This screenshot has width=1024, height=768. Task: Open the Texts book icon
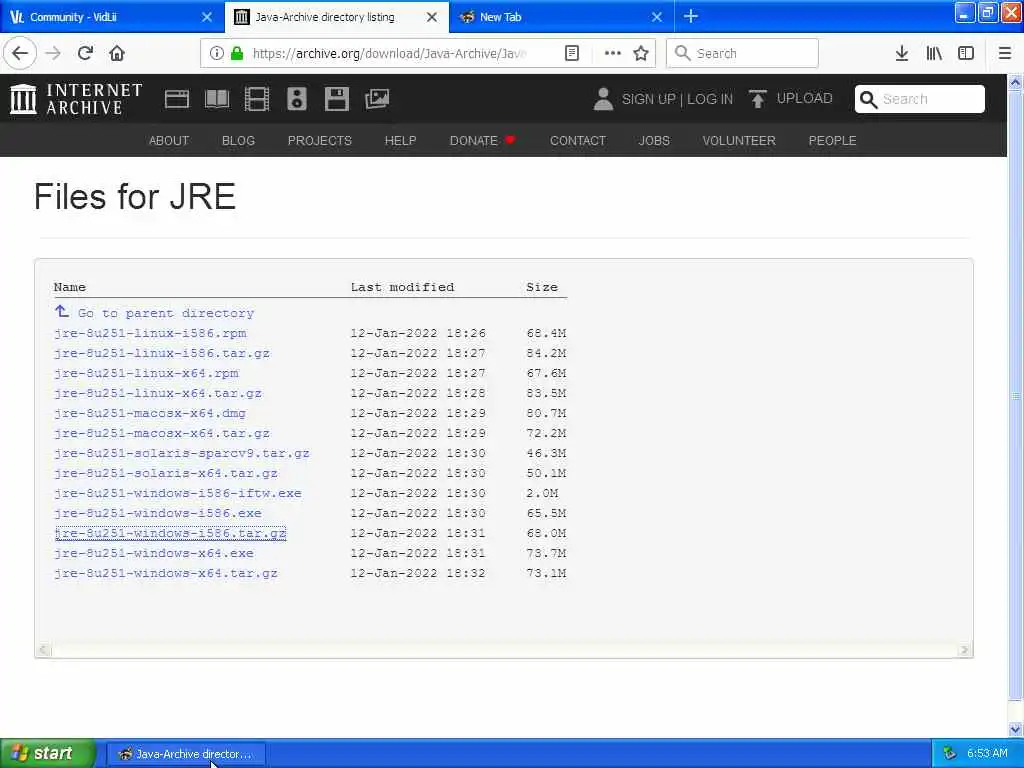[x=217, y=99]
